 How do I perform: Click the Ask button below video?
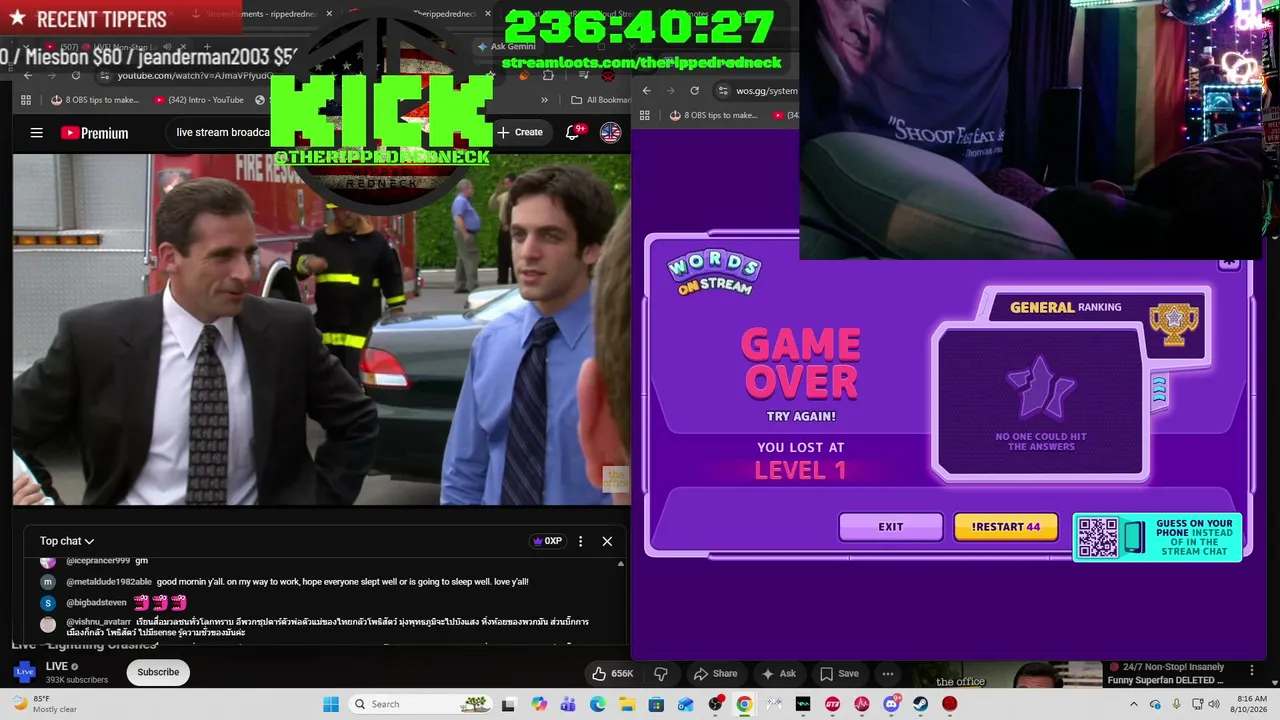779,673
